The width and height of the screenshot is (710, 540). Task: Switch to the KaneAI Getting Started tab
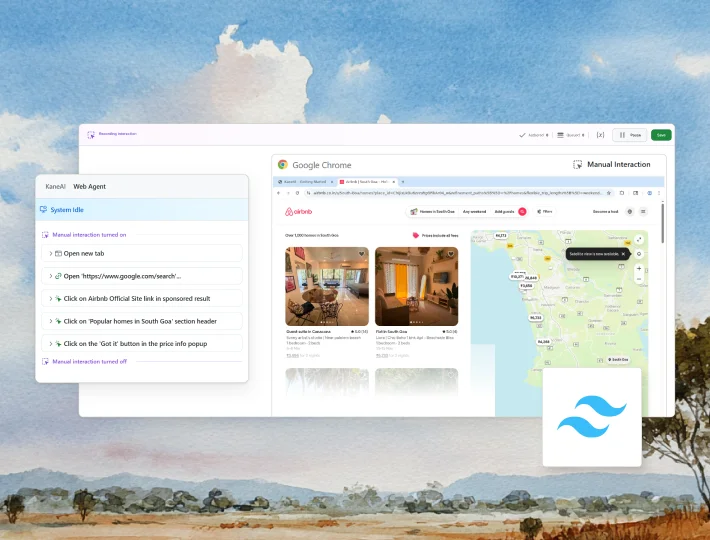304,182
